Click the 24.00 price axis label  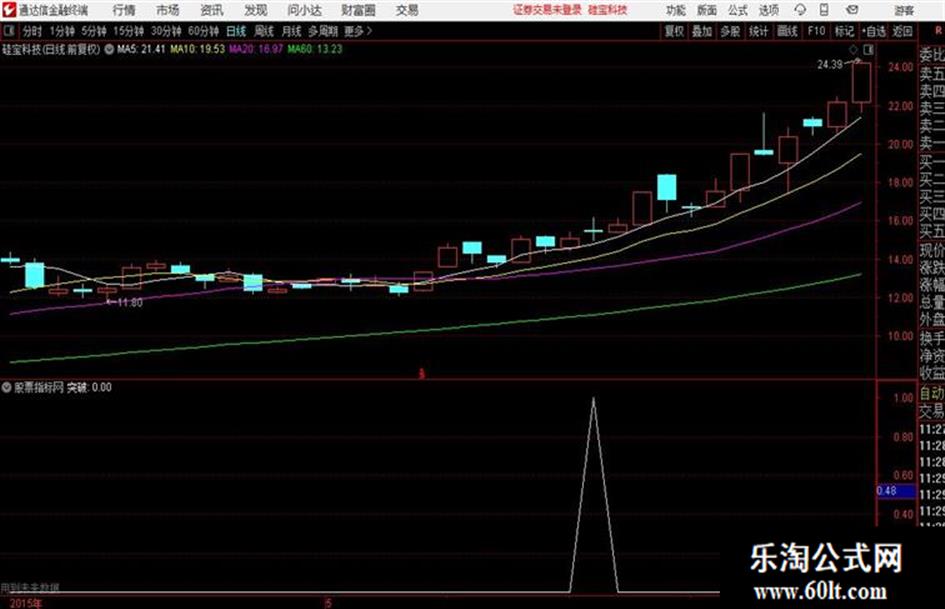point(900,68)
